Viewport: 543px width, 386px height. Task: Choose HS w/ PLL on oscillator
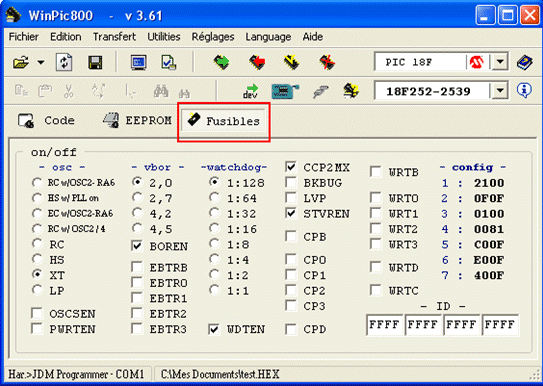[x=37, y=198]
